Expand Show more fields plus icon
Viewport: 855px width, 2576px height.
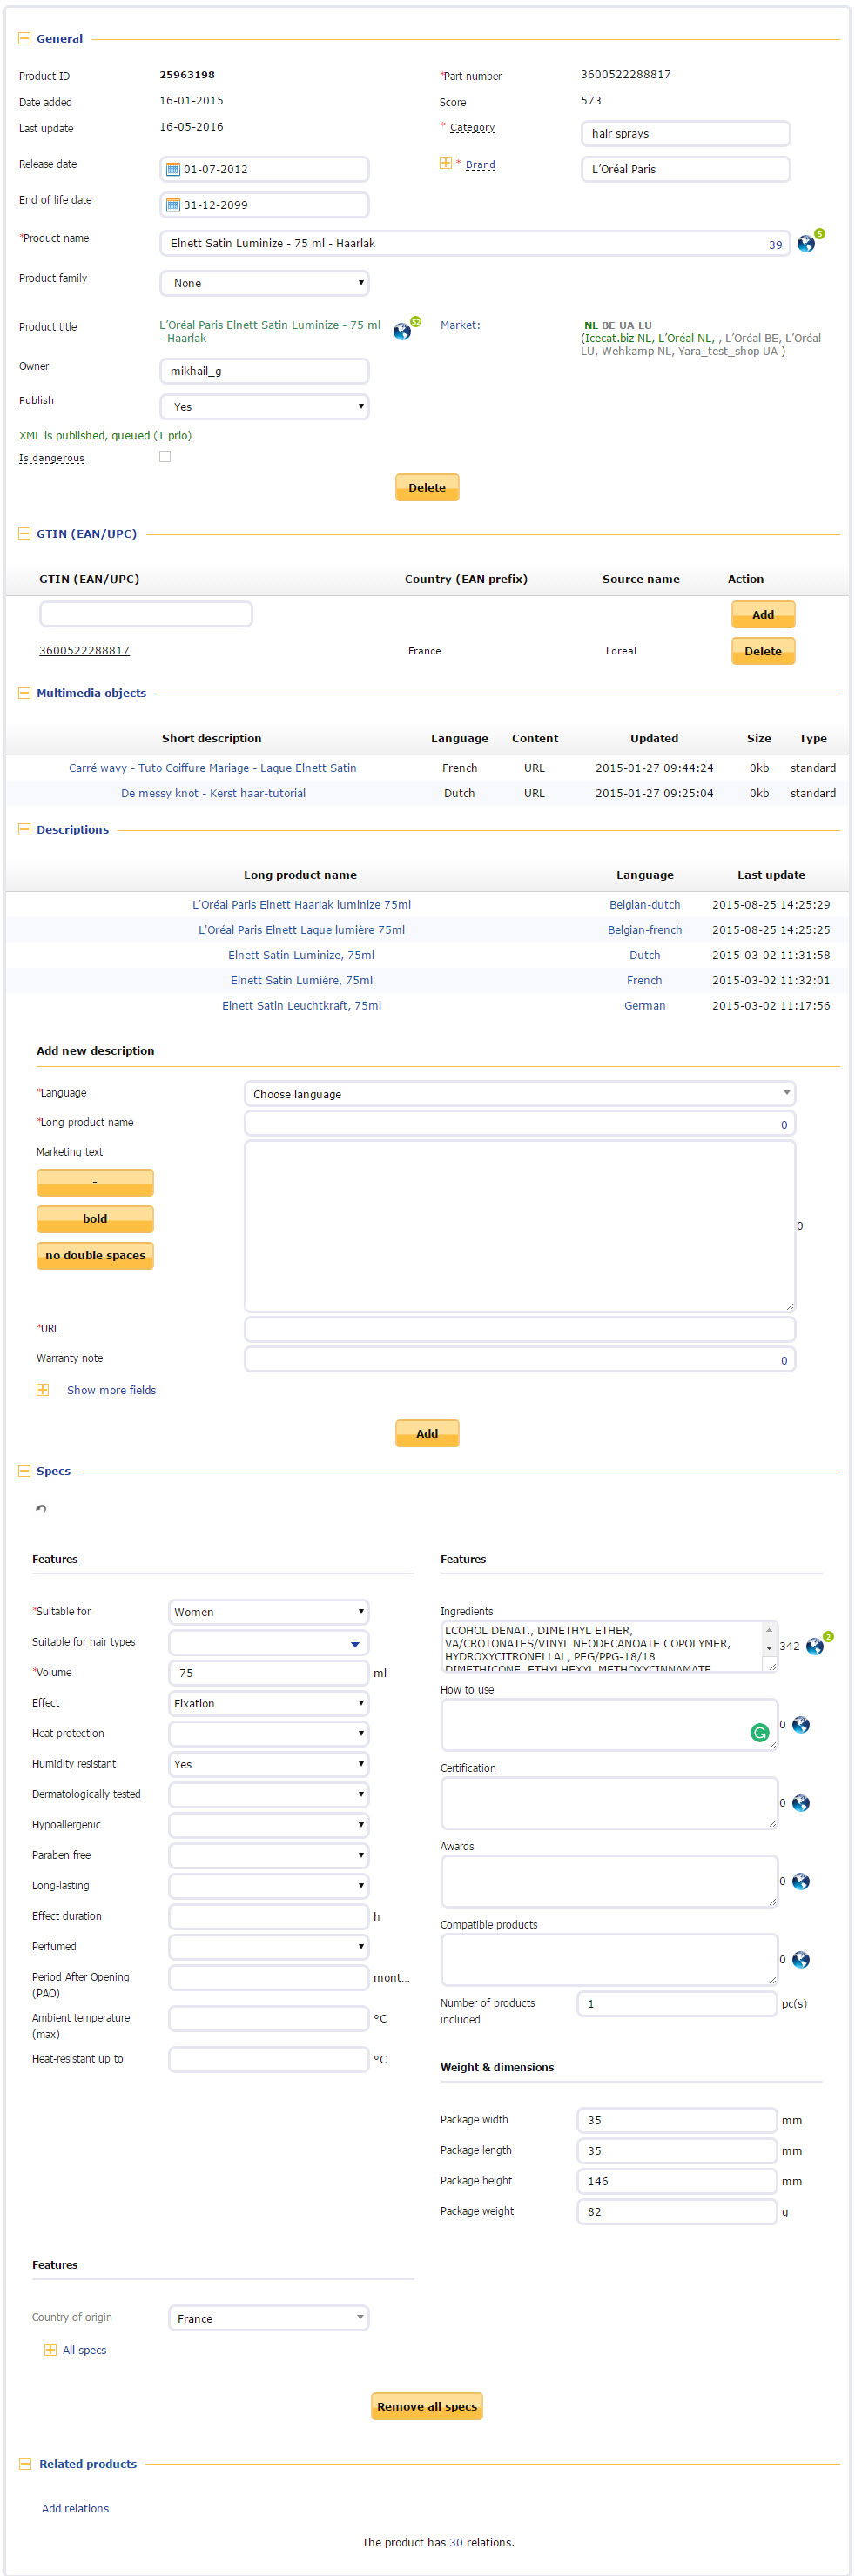click(x=43, y=1390)
